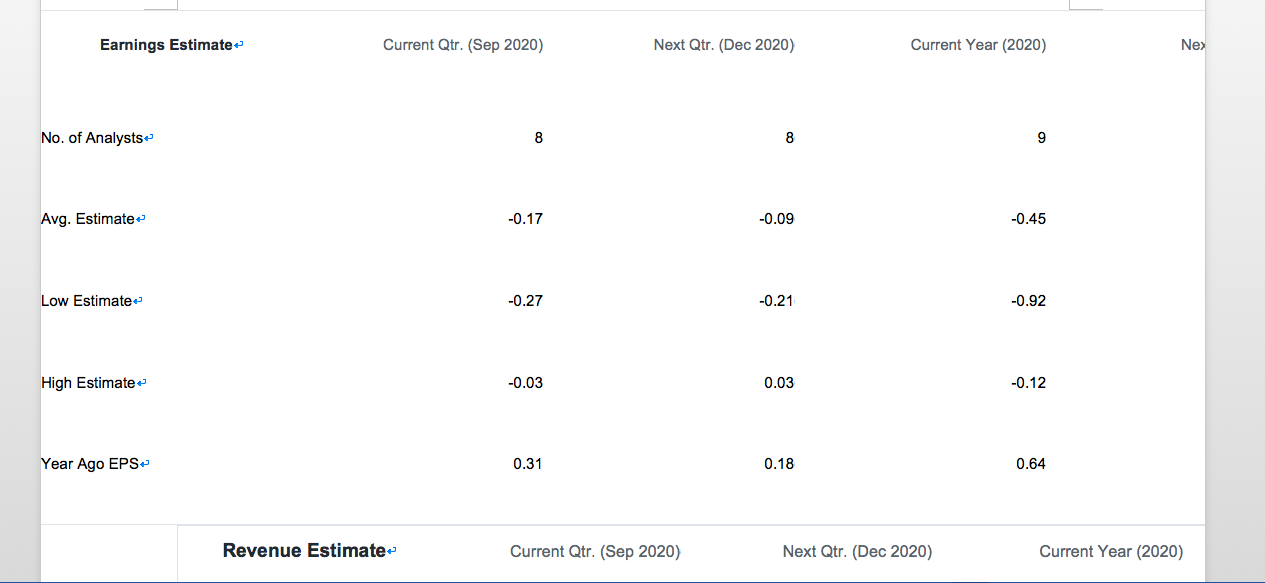The image size is (1265, 583).
Task: Select the Year Ago EPS row label
Action: point(90,464)
